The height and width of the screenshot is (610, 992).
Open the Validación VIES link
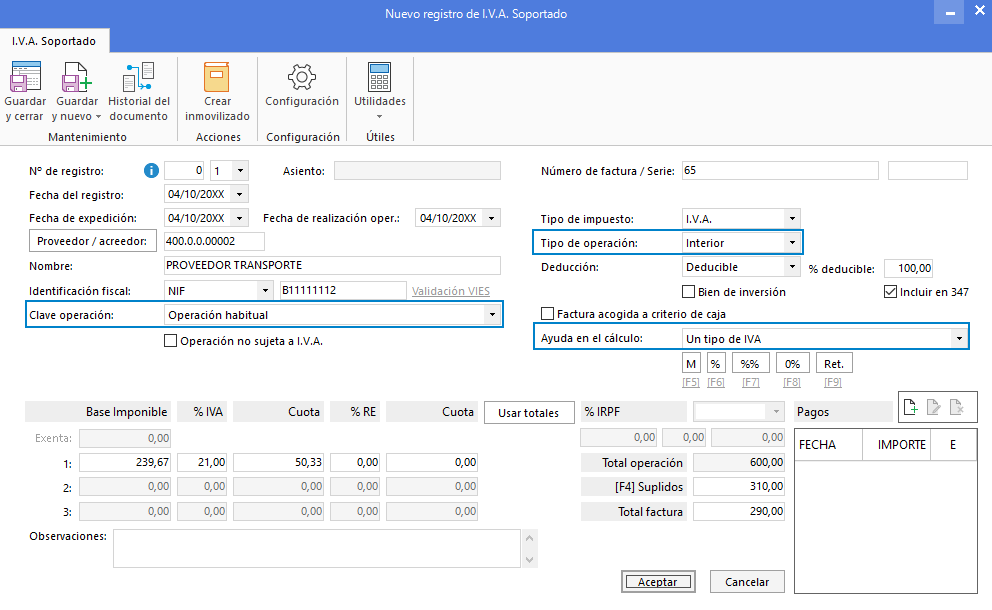click(451, 291)
